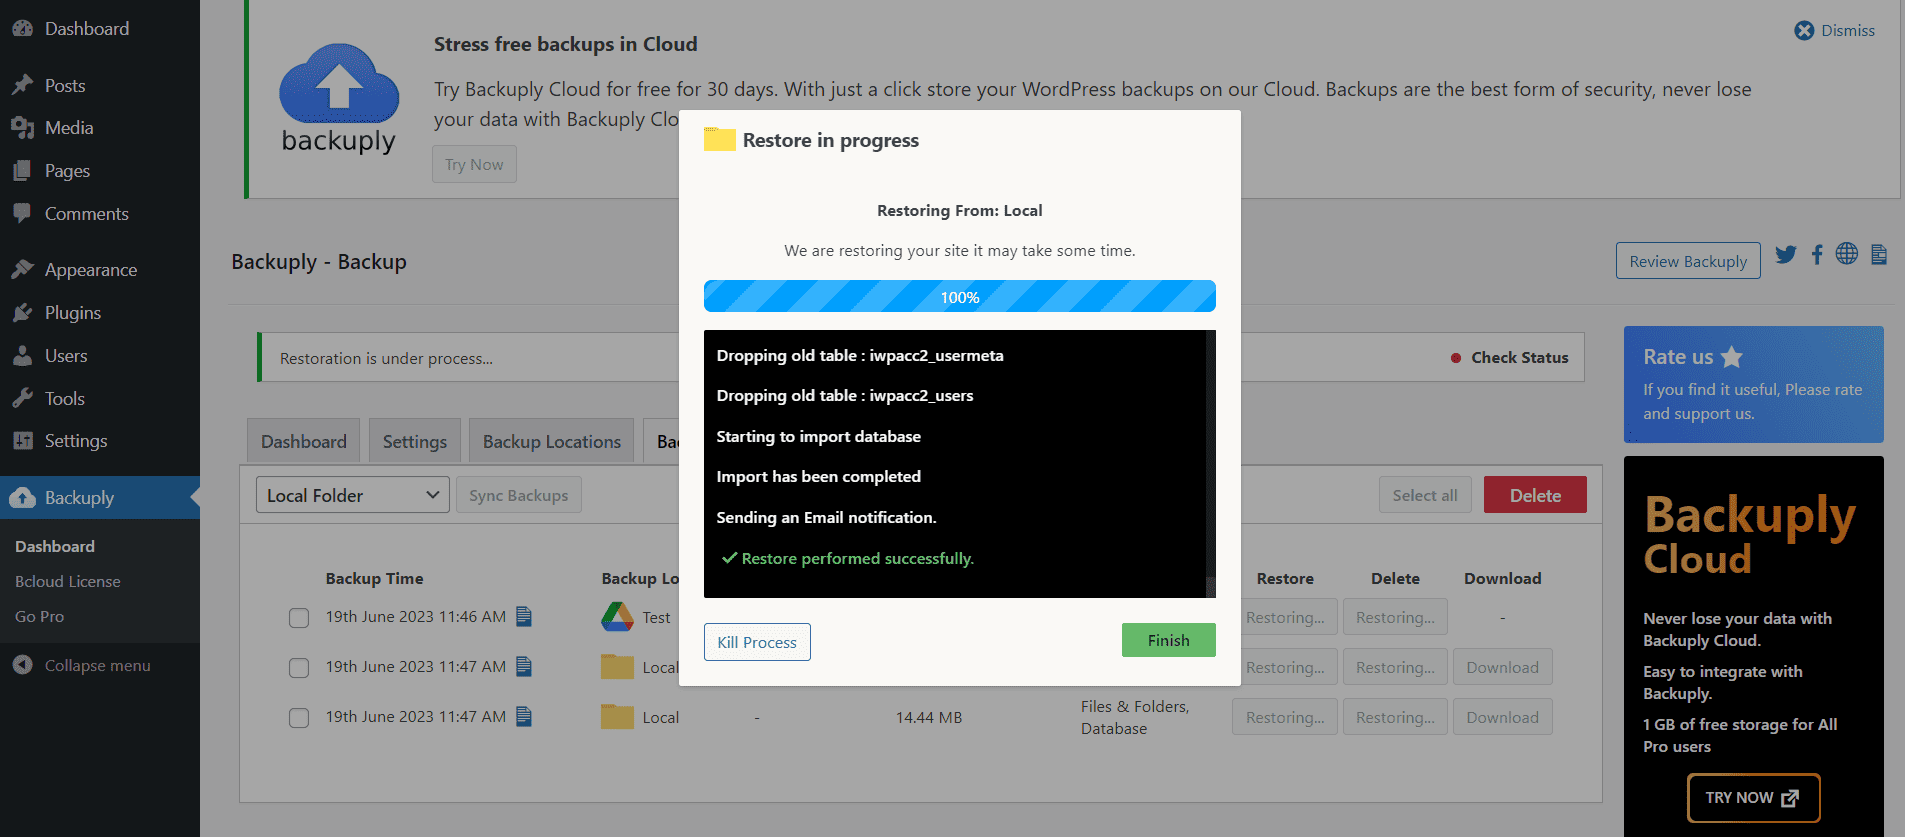1905x837 pixels.
Task: Open the Local Folder dropdown
Action: pos(353,495)
